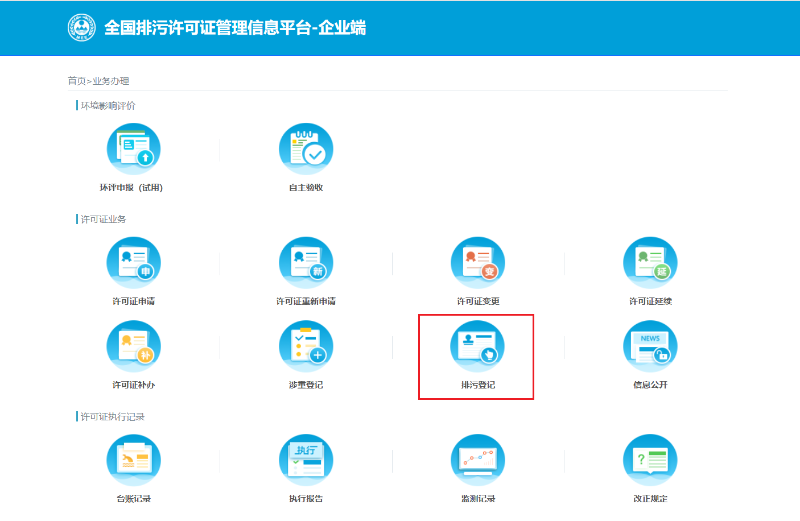This screenshot has width=800, height=521.
Task: Click the 许可证变更 icon
Action: [477, 263]
